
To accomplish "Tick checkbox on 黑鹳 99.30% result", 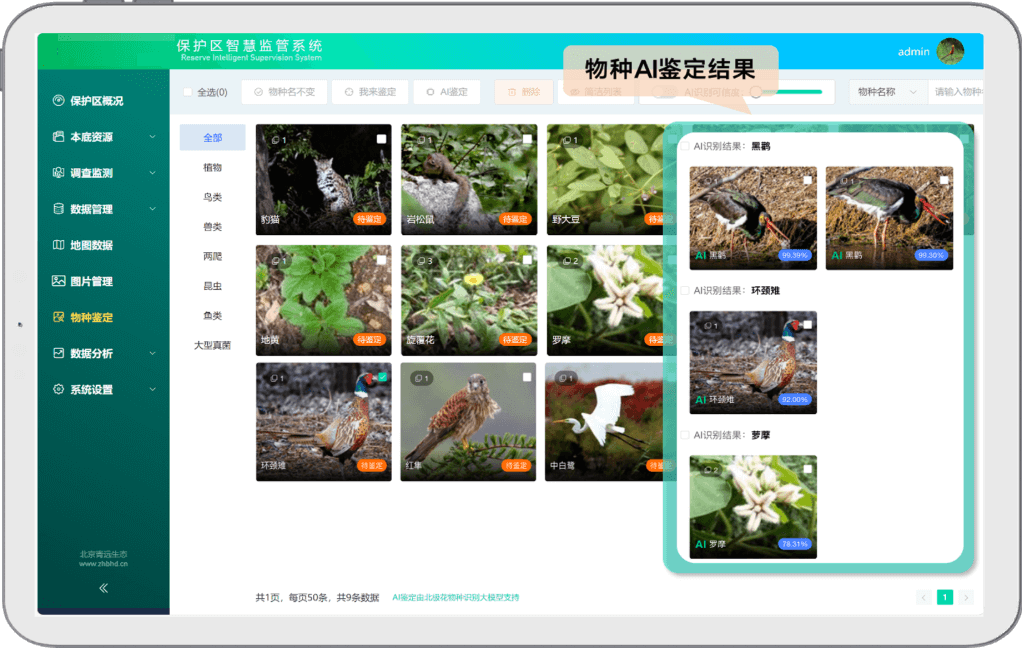I will 944,180.
